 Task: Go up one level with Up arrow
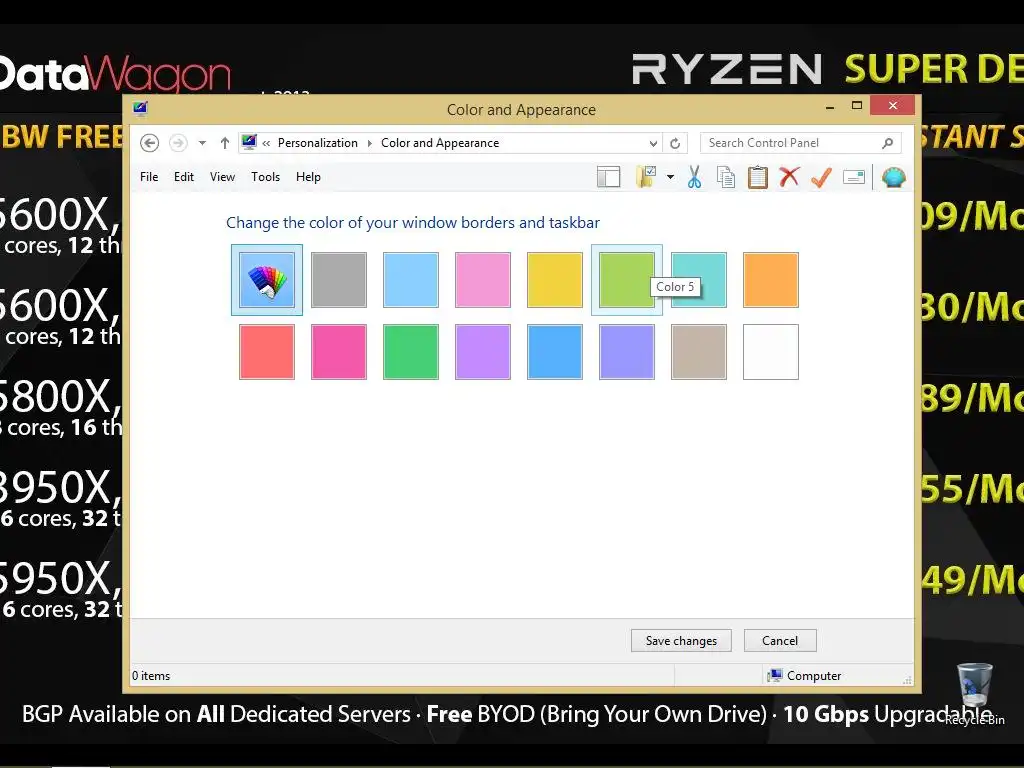tap(225, 143)
